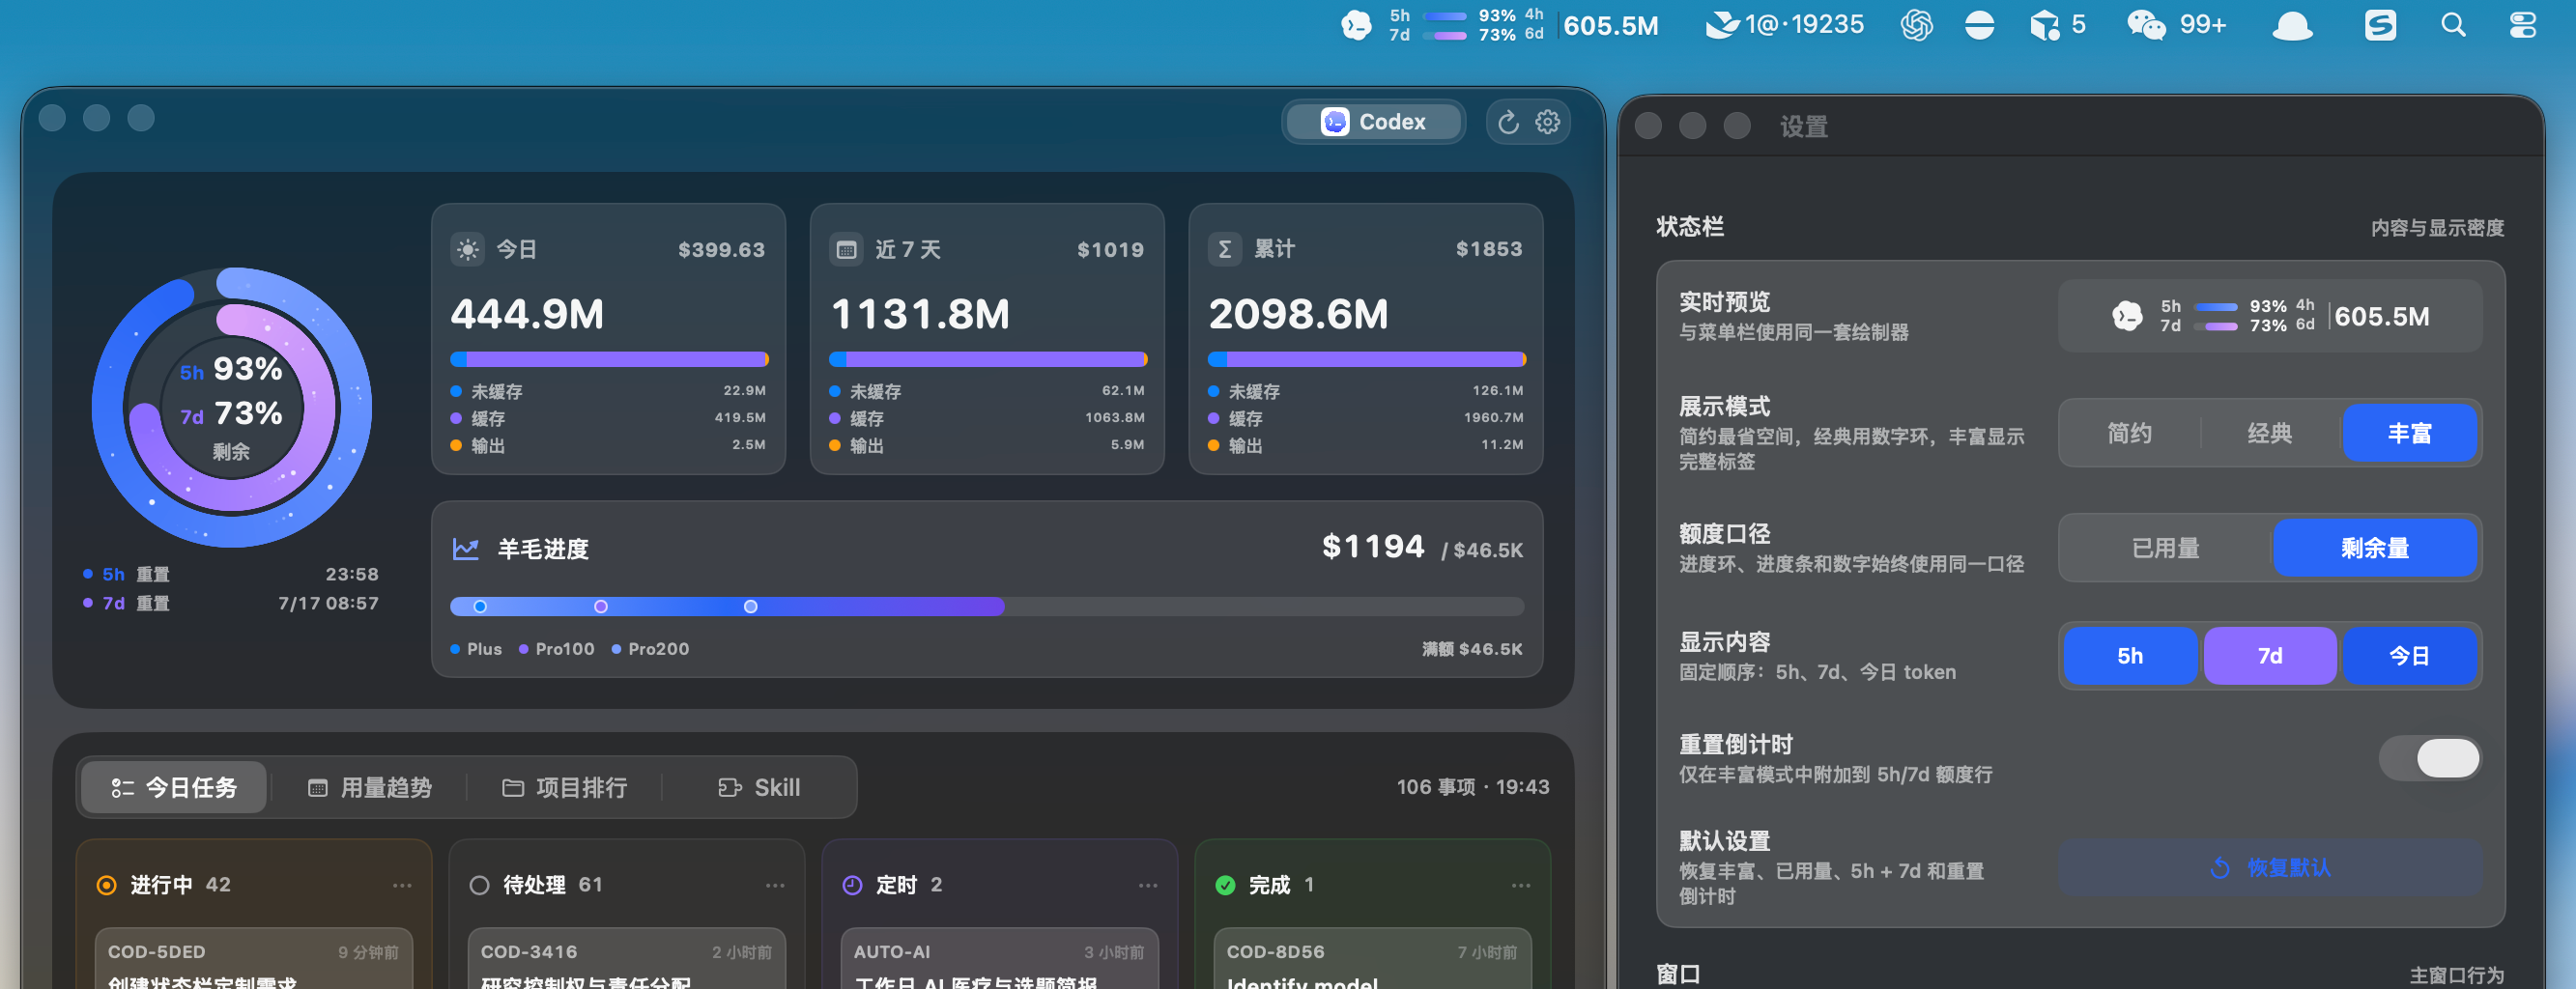Click the sigma icon on 累计 card

pyautogui.click(x=1224, y=249)
